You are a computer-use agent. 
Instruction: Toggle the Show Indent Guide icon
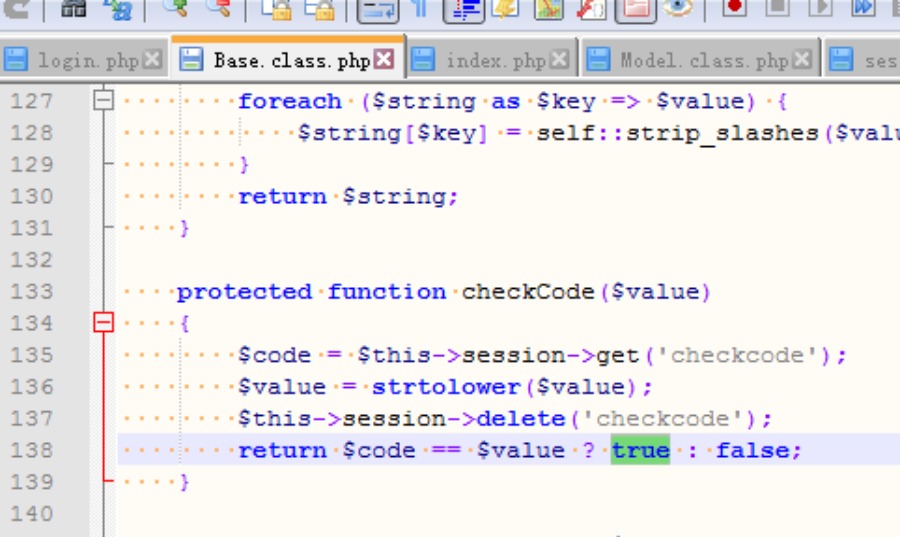click(x=464, y=9)
